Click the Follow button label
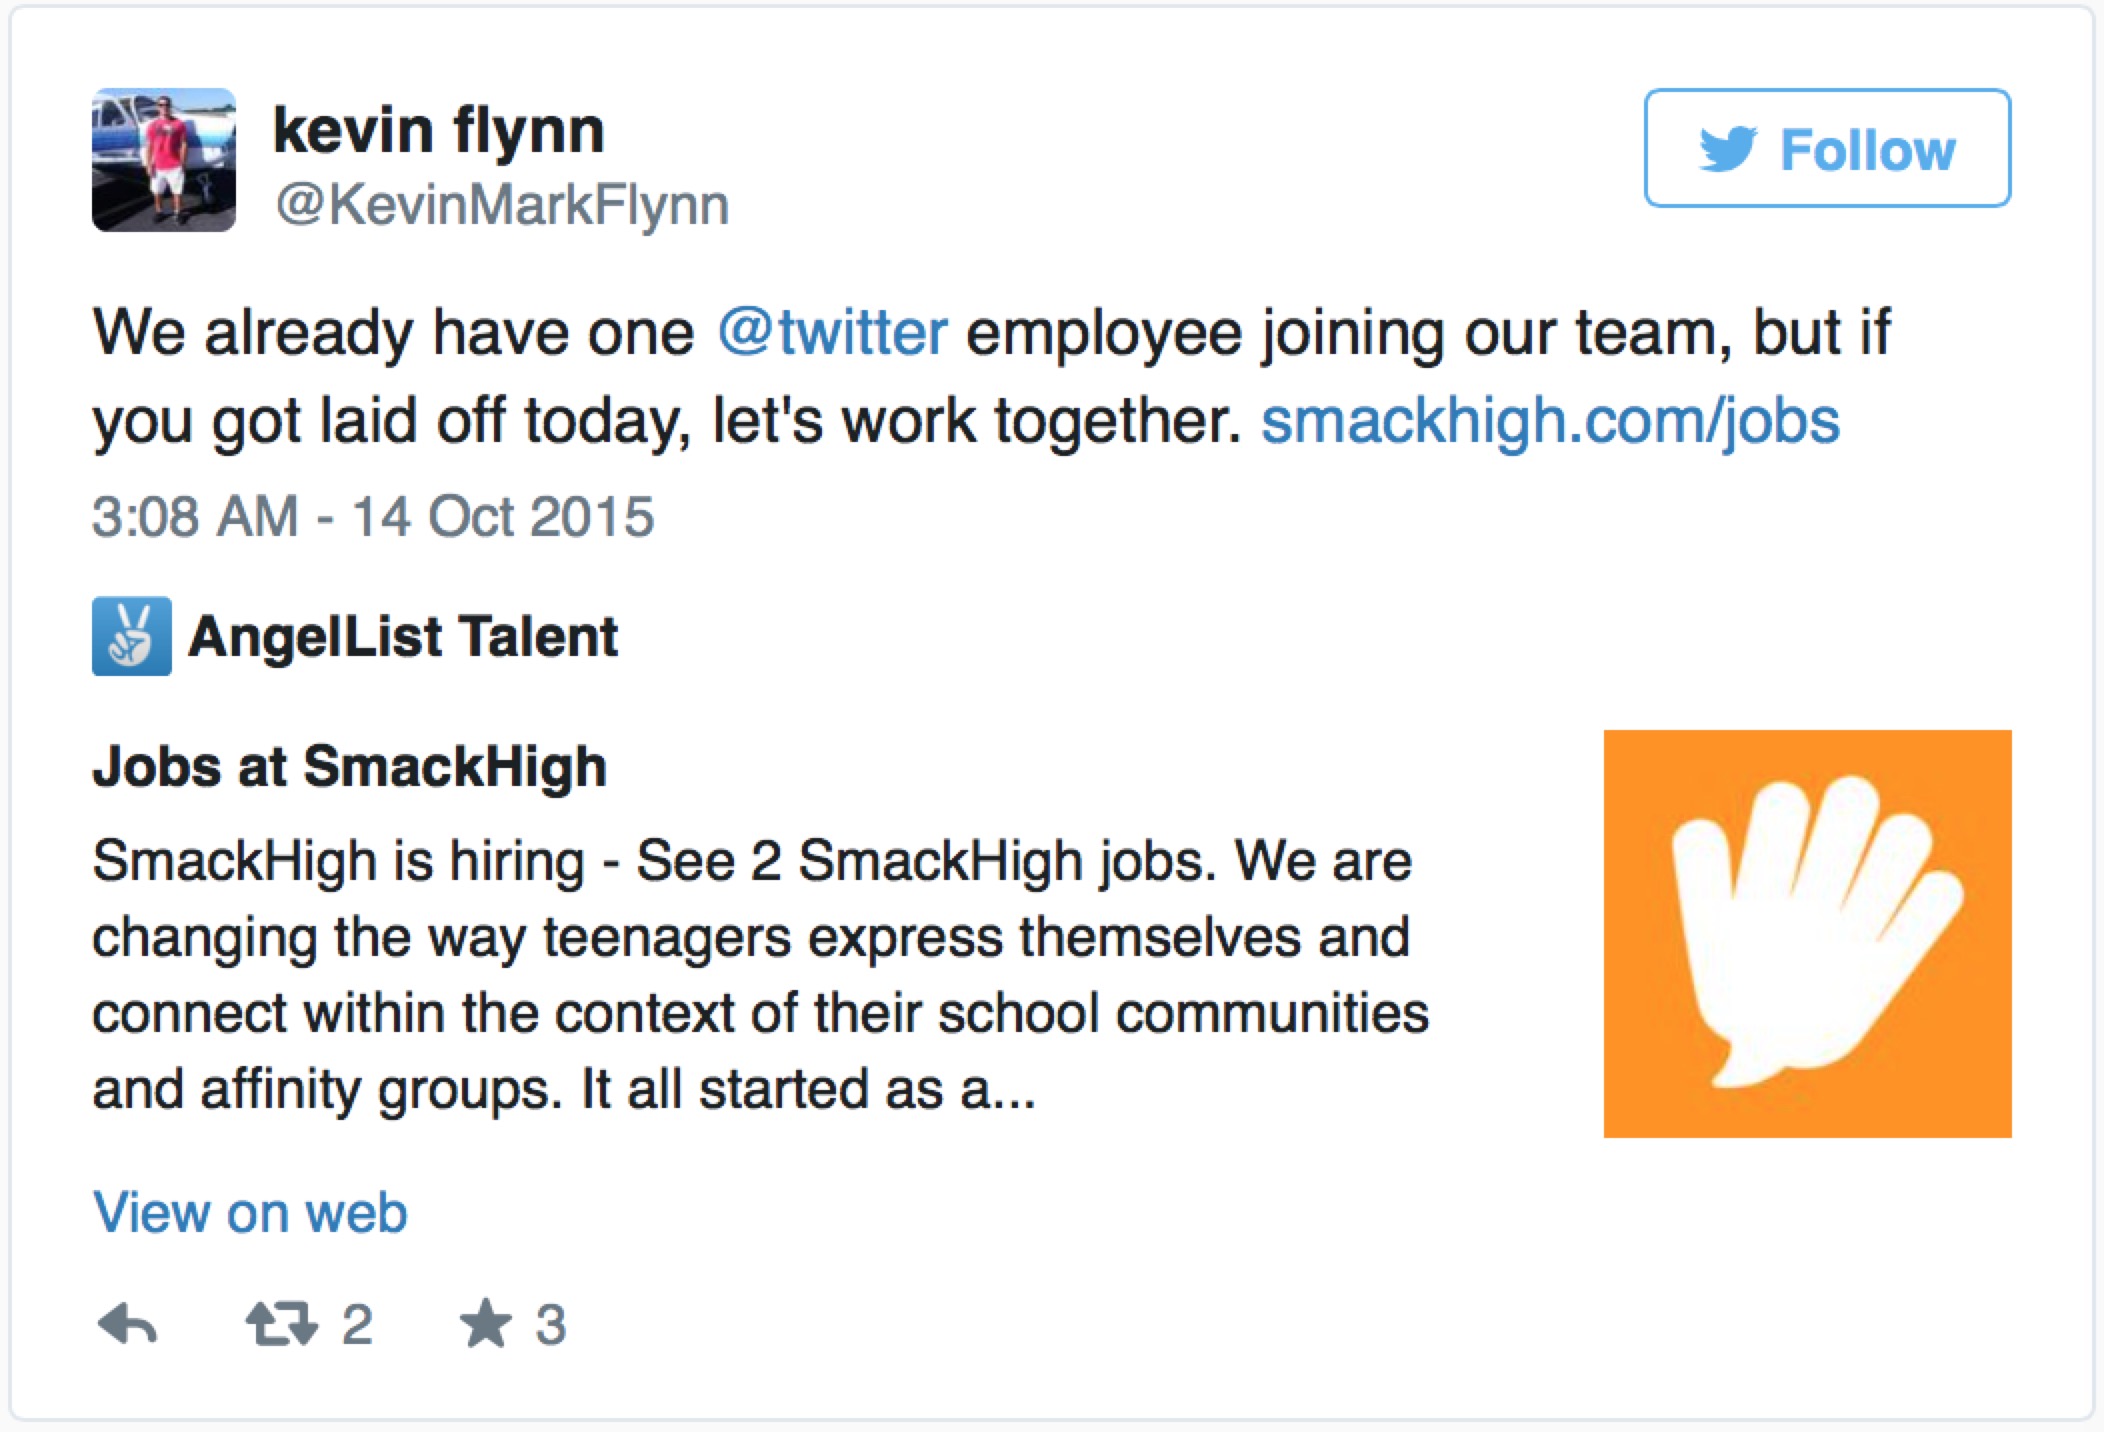The height and width of the screenshot is (1432, 2104). 1867,150
